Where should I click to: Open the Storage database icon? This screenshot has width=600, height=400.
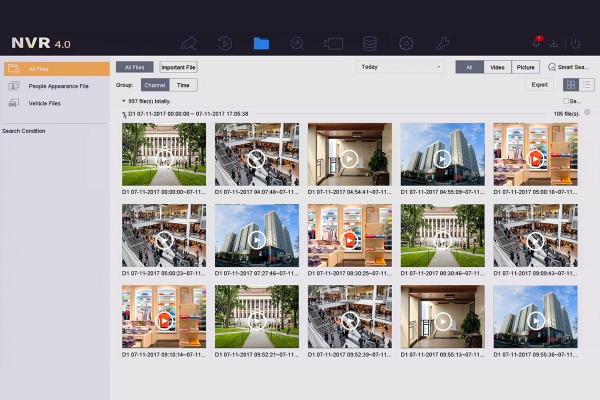[x=370, y=43]
